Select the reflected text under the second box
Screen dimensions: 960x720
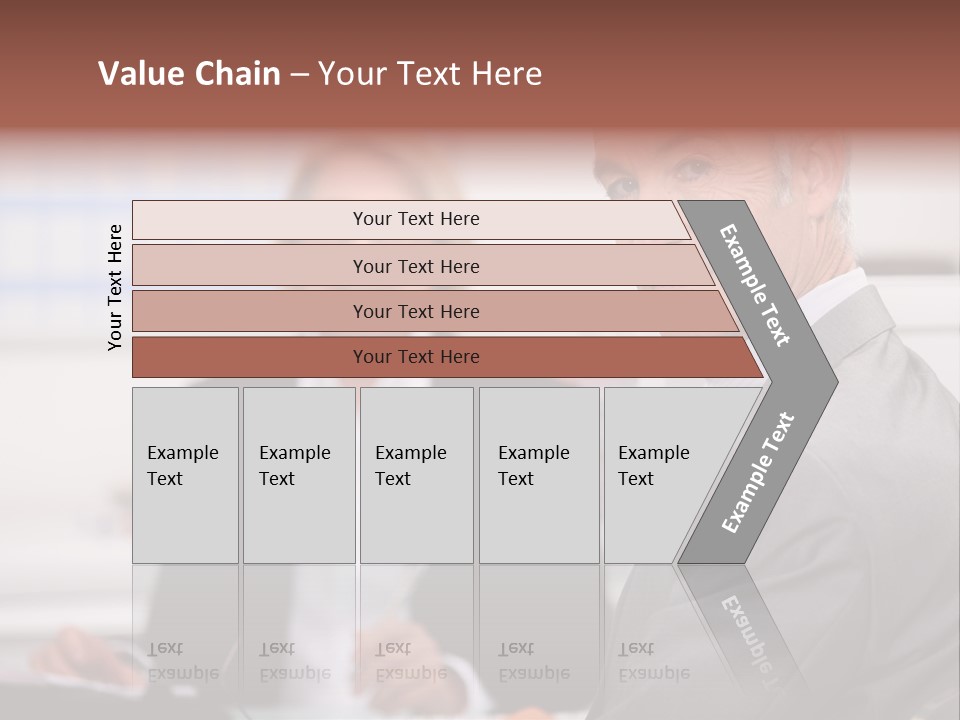(295, 661)
